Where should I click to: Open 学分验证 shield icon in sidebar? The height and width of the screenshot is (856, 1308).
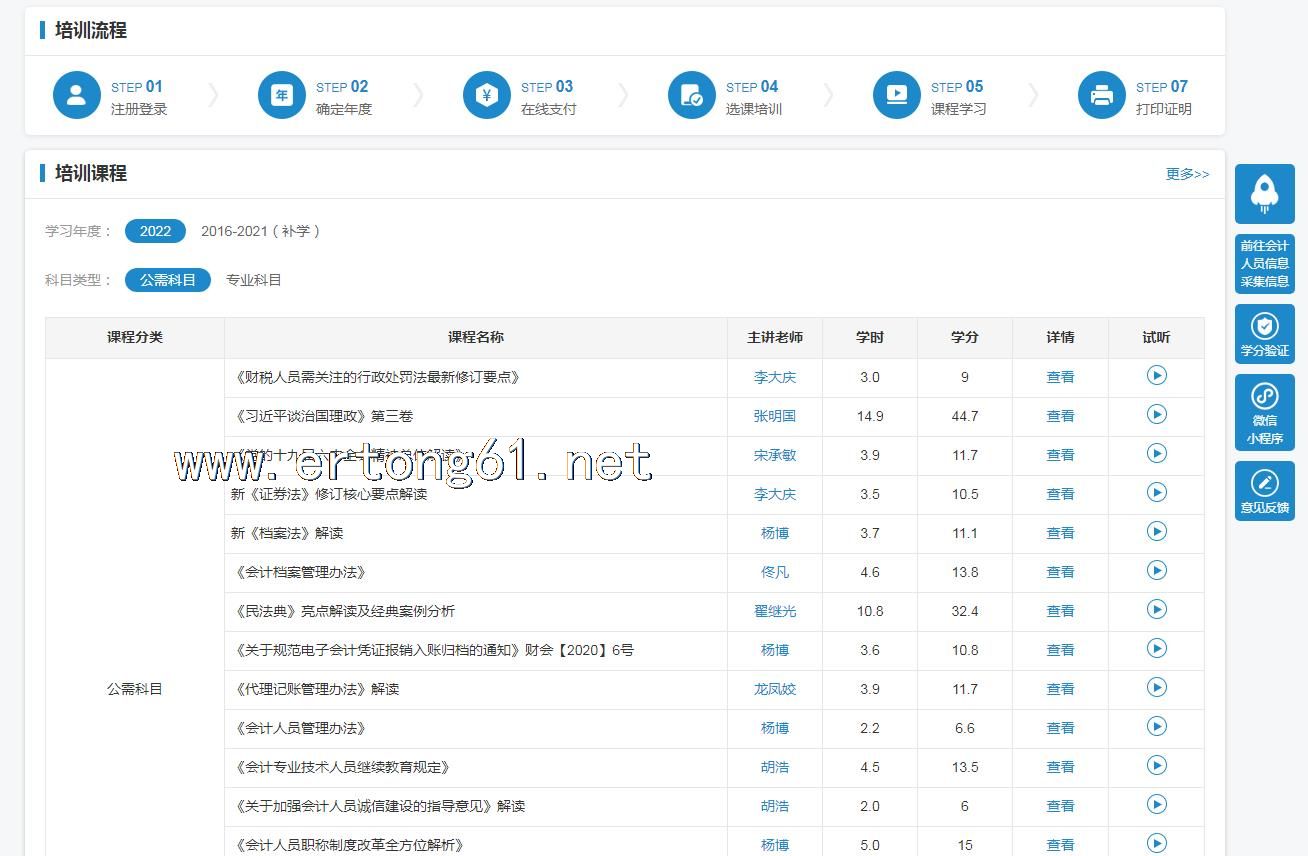point(1264,334)
